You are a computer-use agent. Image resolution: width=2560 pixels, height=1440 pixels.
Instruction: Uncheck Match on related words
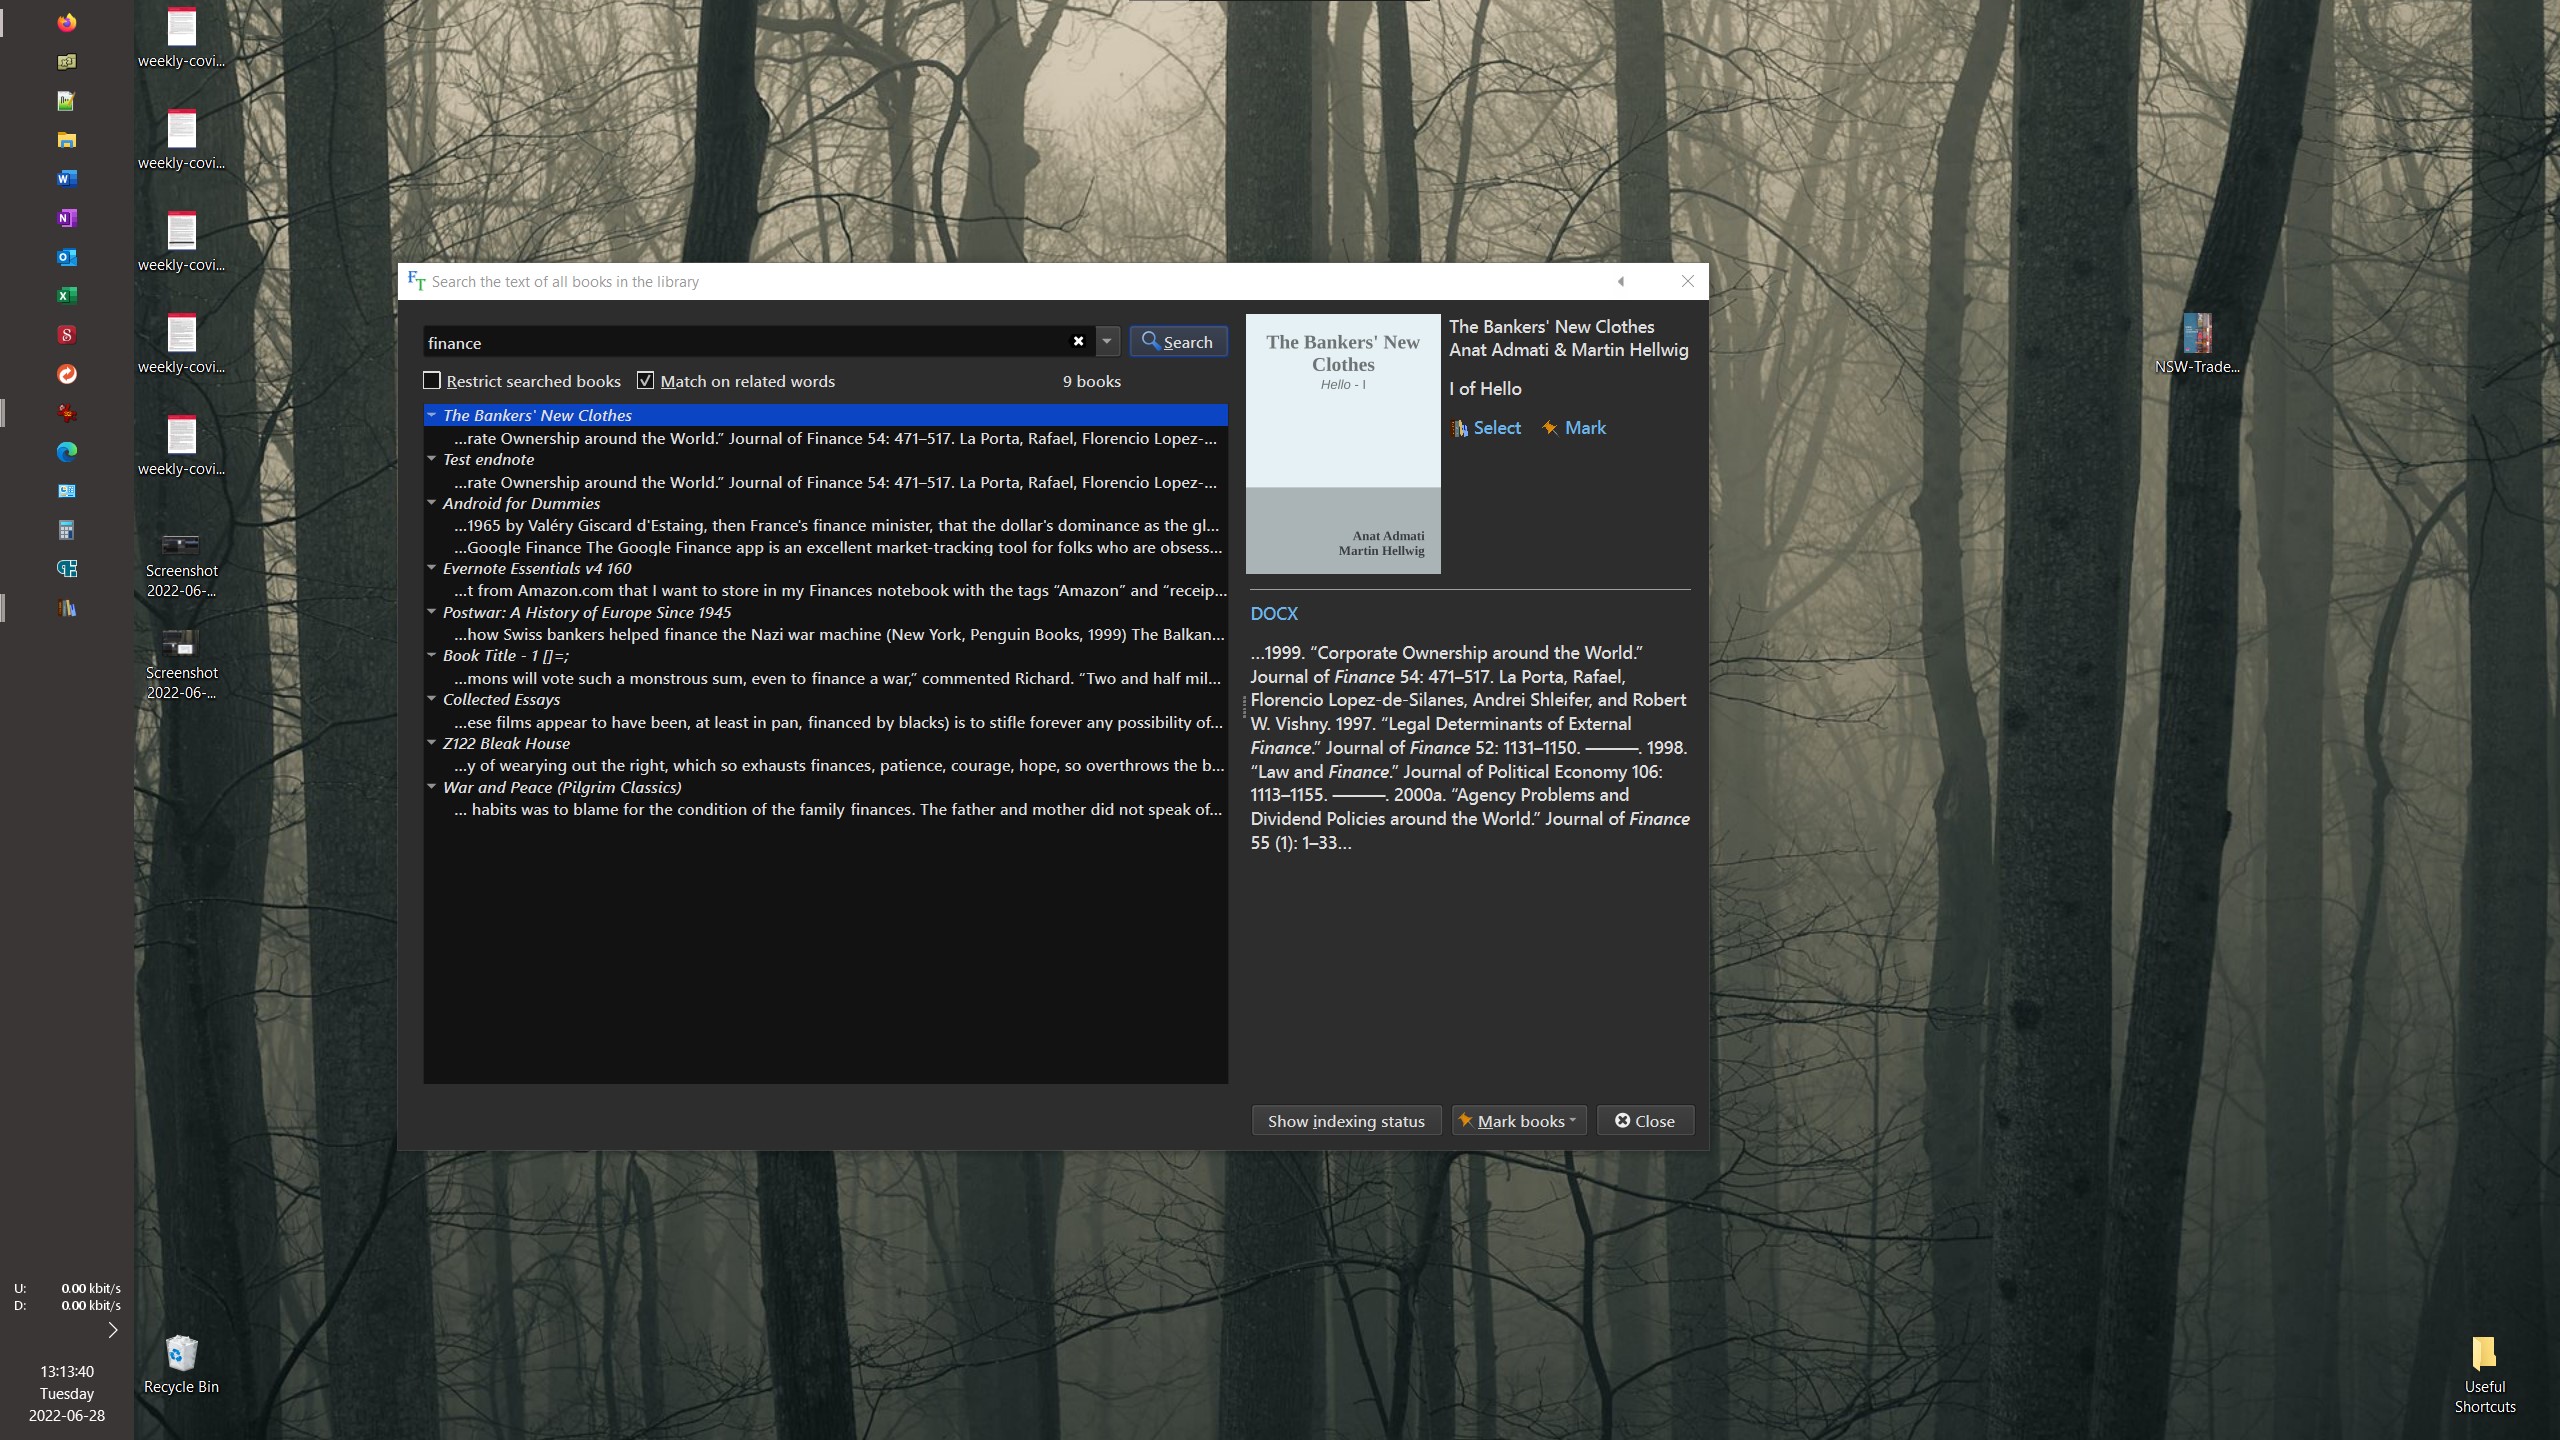[x=646, y=381]
